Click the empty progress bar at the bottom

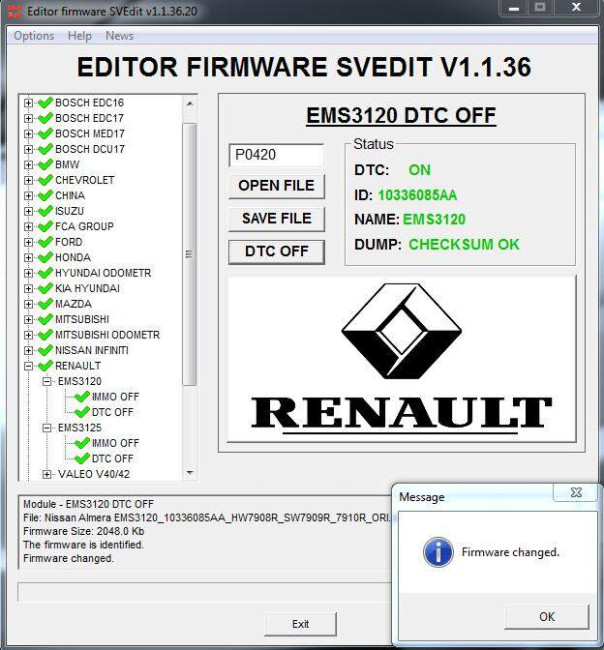(203, 592)
